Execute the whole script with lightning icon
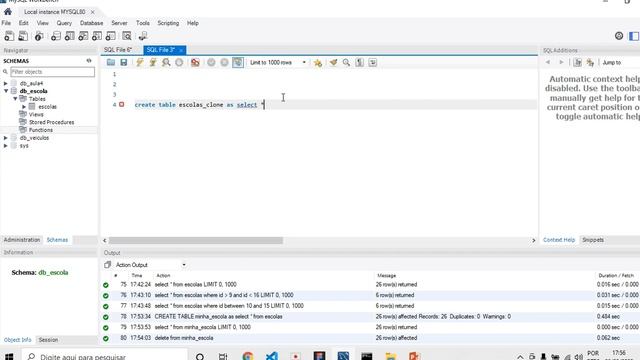The width and height of the screenshot is (640, 360). 140,62
